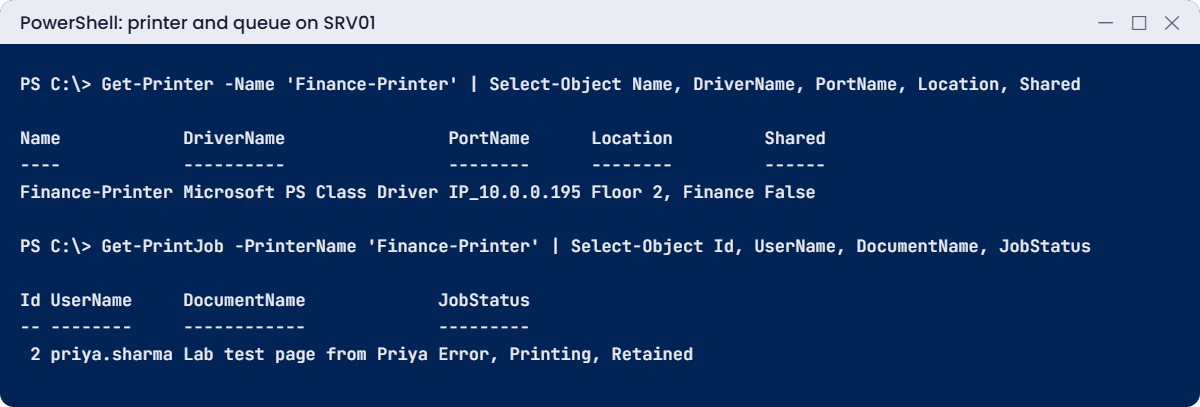Click the 'Finance-Printer' value in the Name column
Screen dimensions: 1200x407
click(96, 192)
